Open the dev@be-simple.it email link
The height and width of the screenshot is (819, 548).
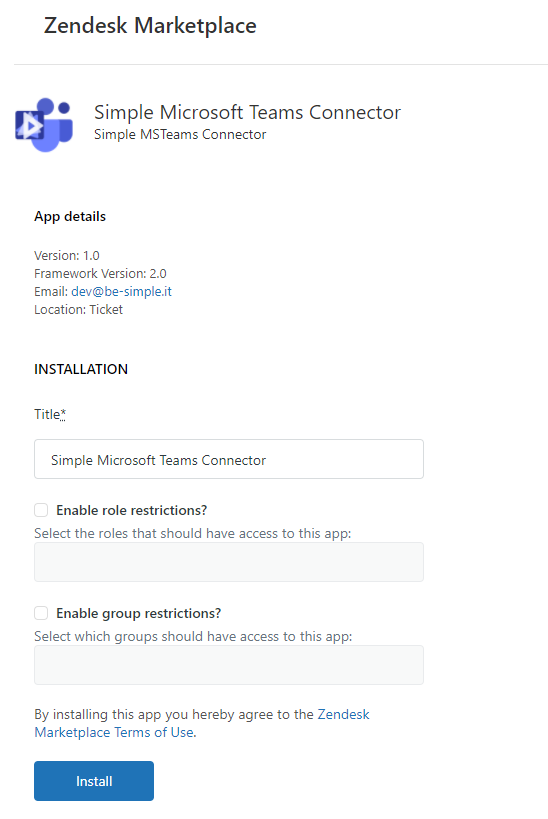[121, 291]
